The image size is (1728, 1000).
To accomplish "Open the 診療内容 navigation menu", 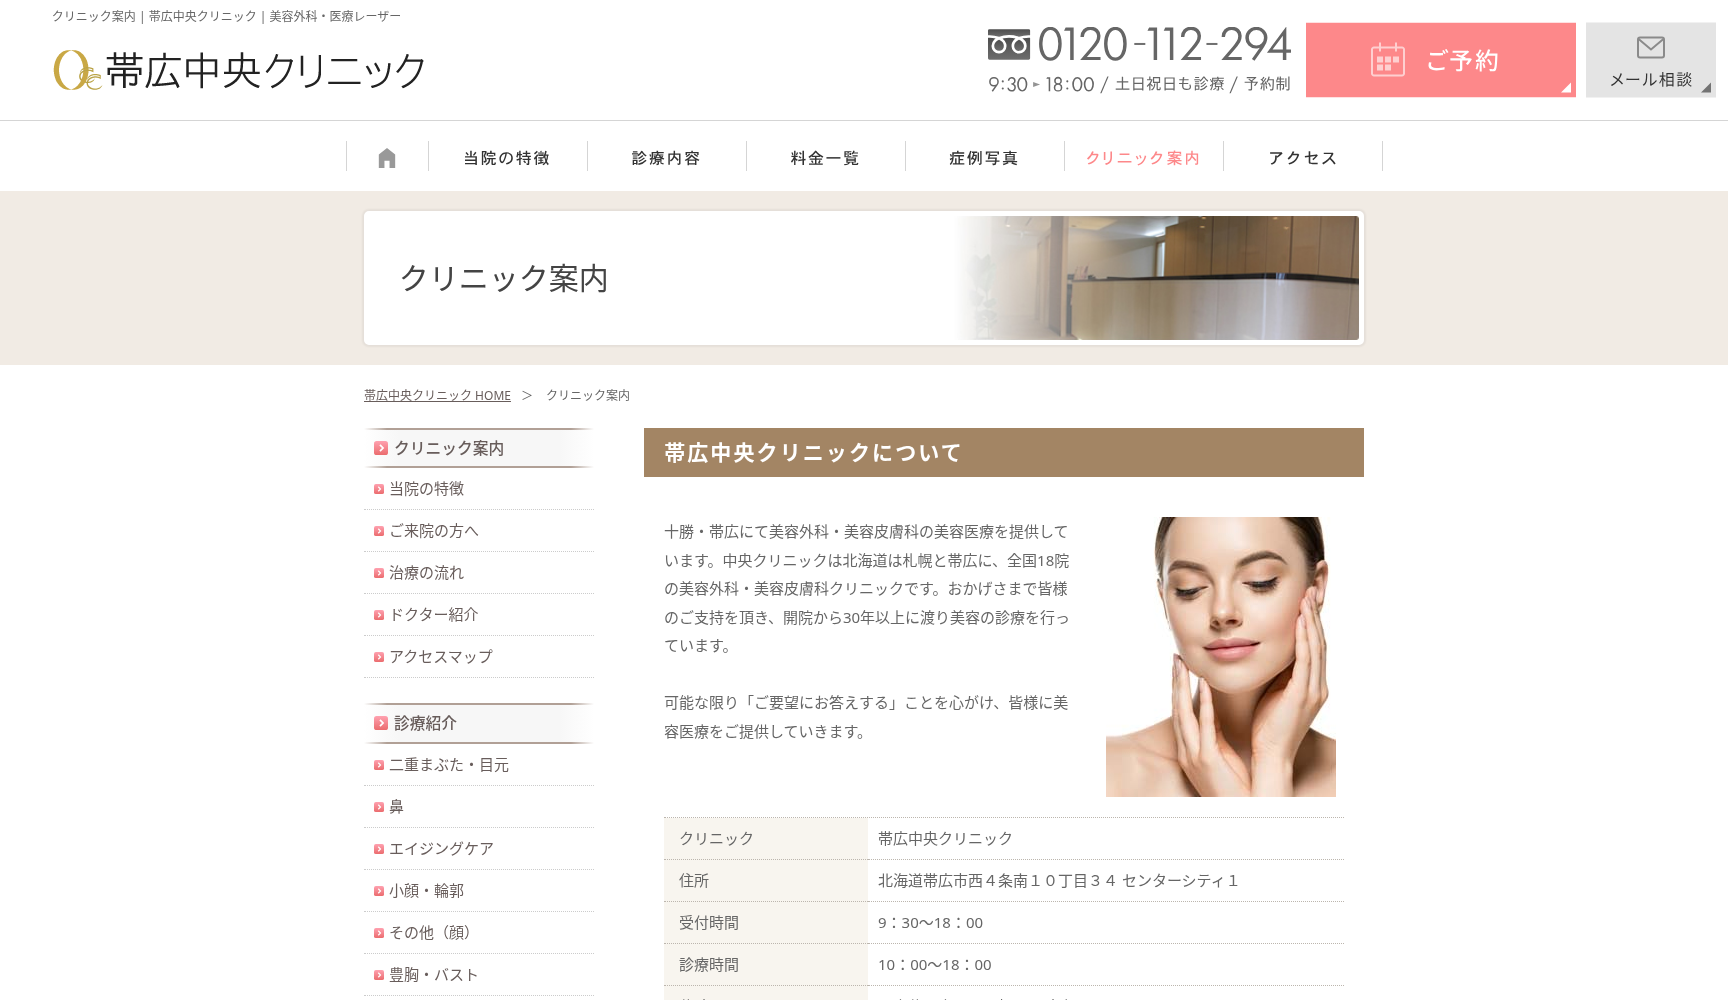I will [666, 158].
